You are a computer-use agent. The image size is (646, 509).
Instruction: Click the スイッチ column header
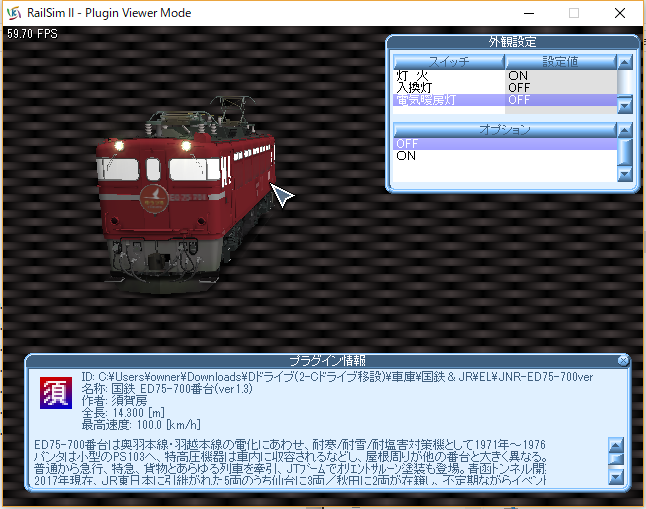[449, 62]
